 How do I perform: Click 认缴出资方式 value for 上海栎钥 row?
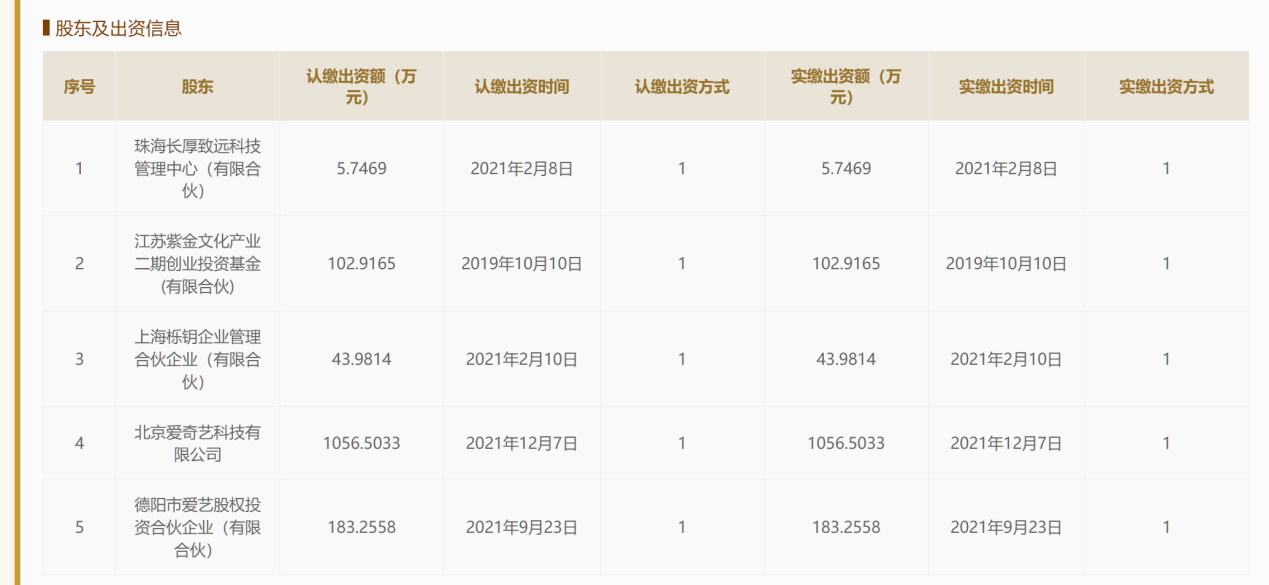682,359
